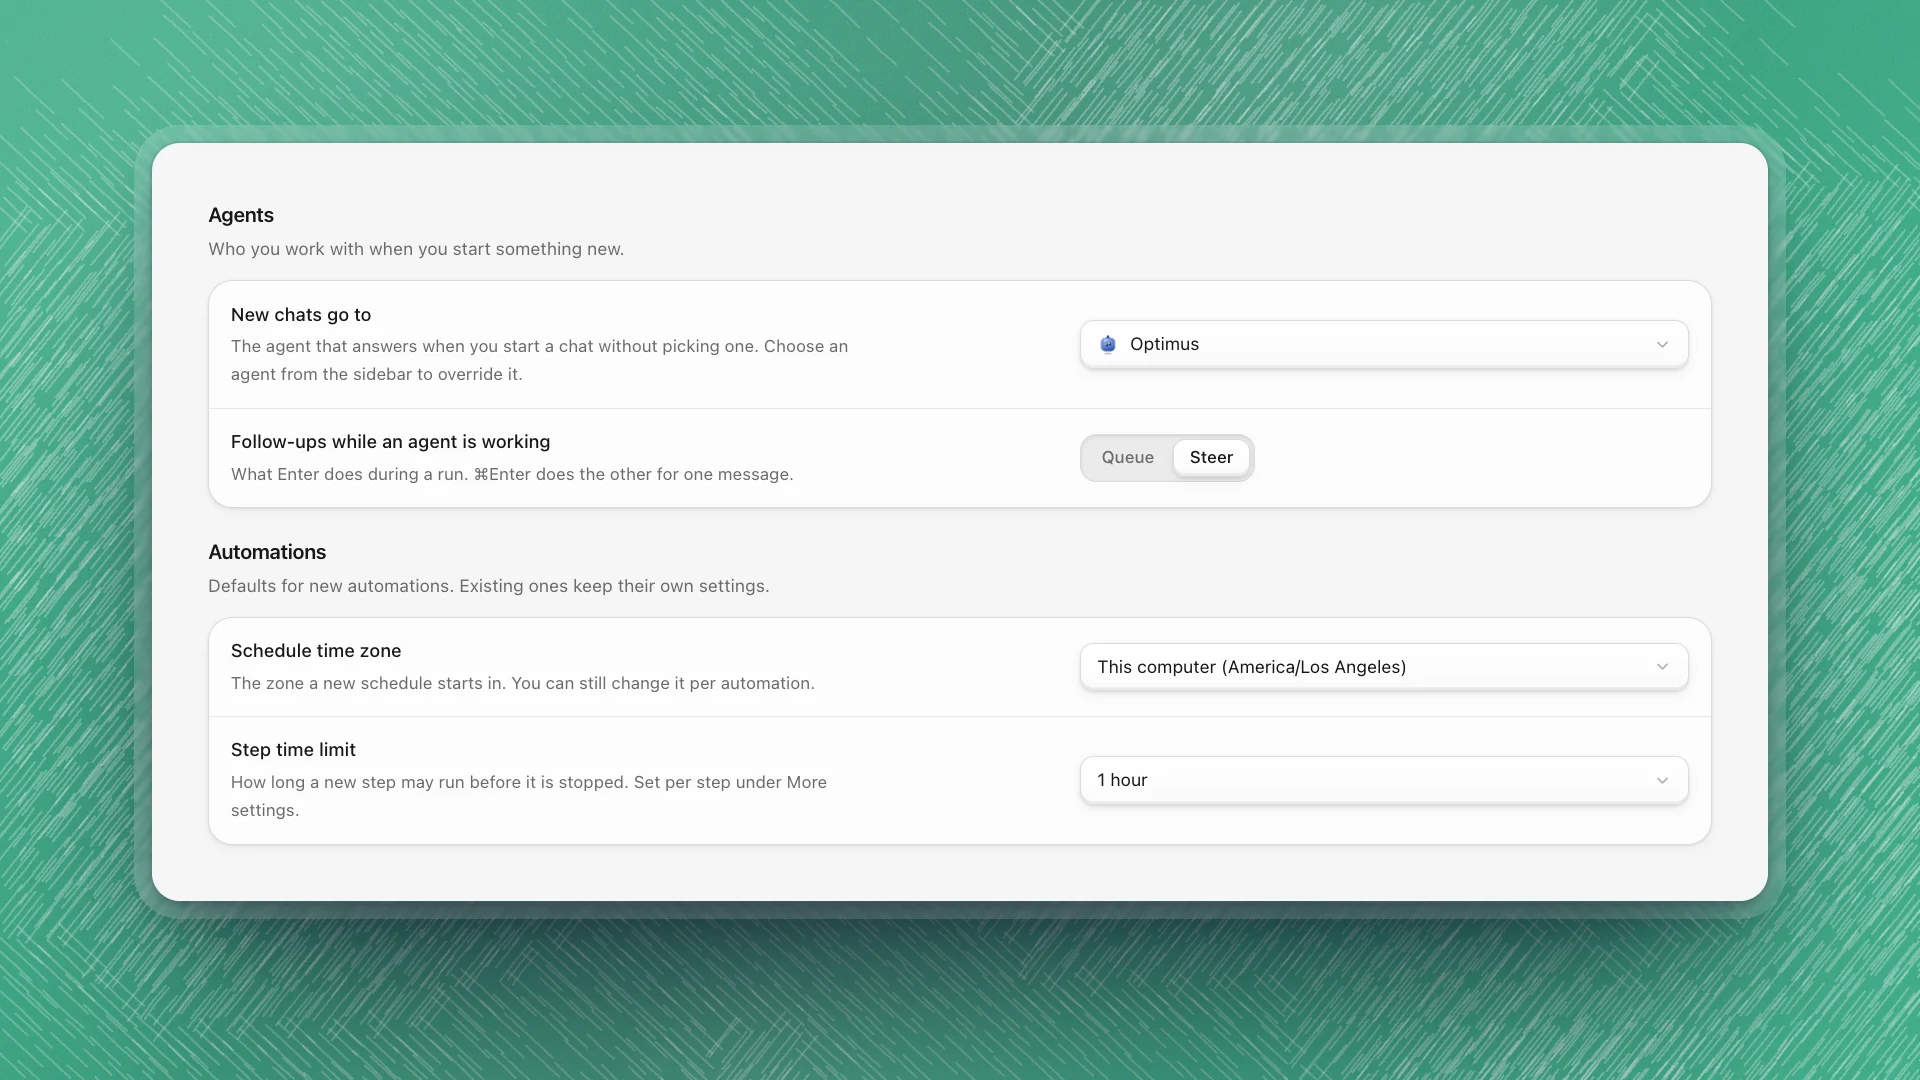This screenshot has width=1920, height=1080.
Task: Click 'How long a new step may run' text
Action: (x=529, y=796)
